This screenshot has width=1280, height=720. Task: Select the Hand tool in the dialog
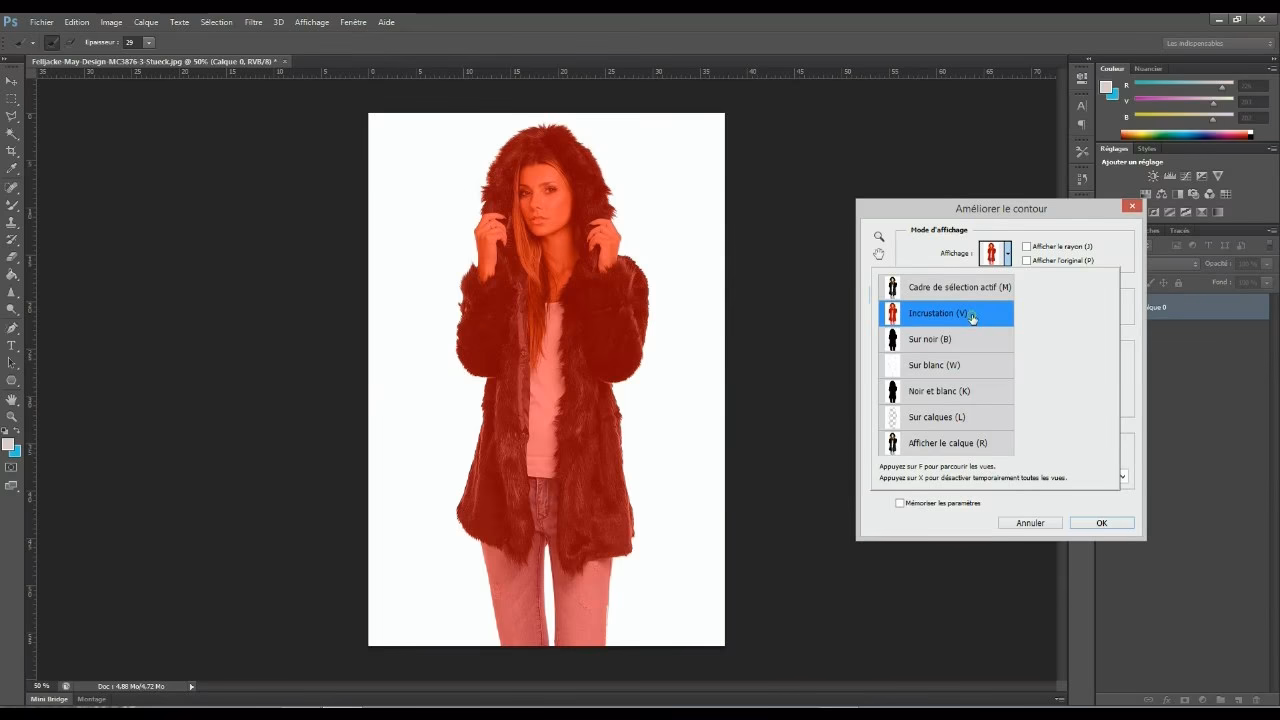pyautogui.click(x=879, y=254)
